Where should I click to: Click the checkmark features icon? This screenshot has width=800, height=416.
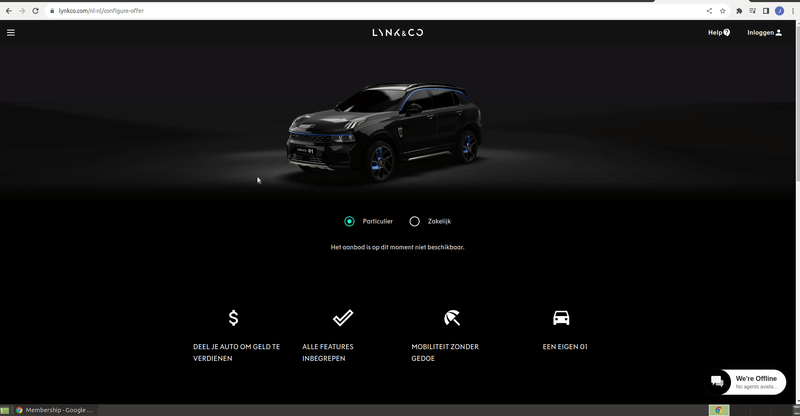[x=343, y=317]
